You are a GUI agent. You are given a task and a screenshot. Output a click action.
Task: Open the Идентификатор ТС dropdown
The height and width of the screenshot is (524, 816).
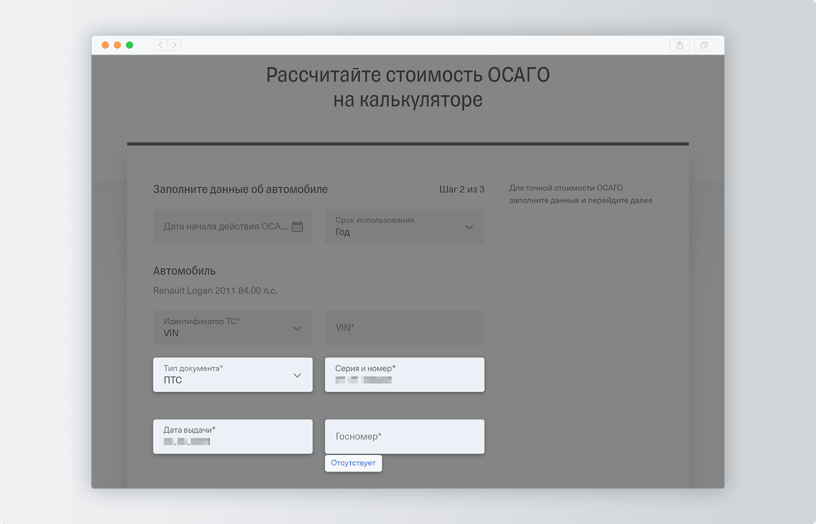point(233,327)
